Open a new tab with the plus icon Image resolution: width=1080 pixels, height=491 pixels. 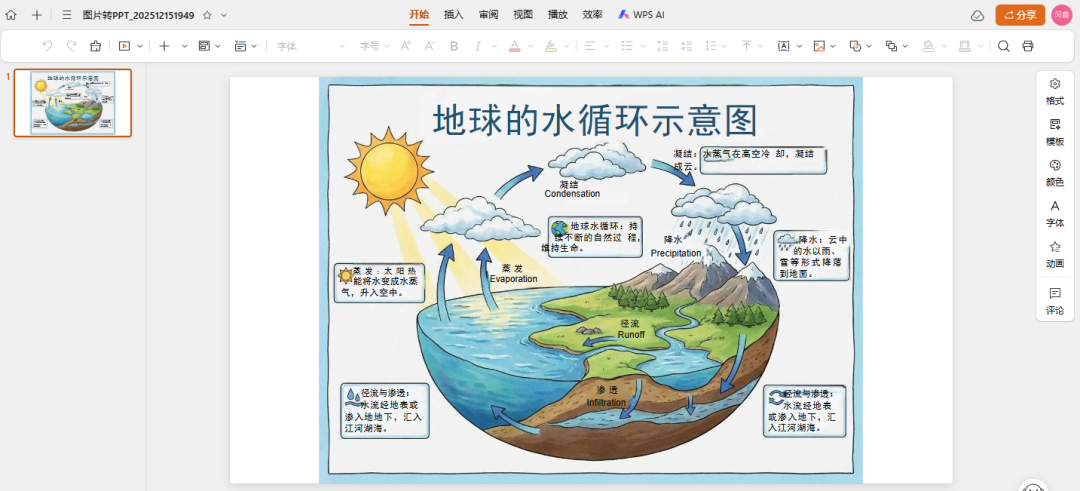[x=37, y=14]
